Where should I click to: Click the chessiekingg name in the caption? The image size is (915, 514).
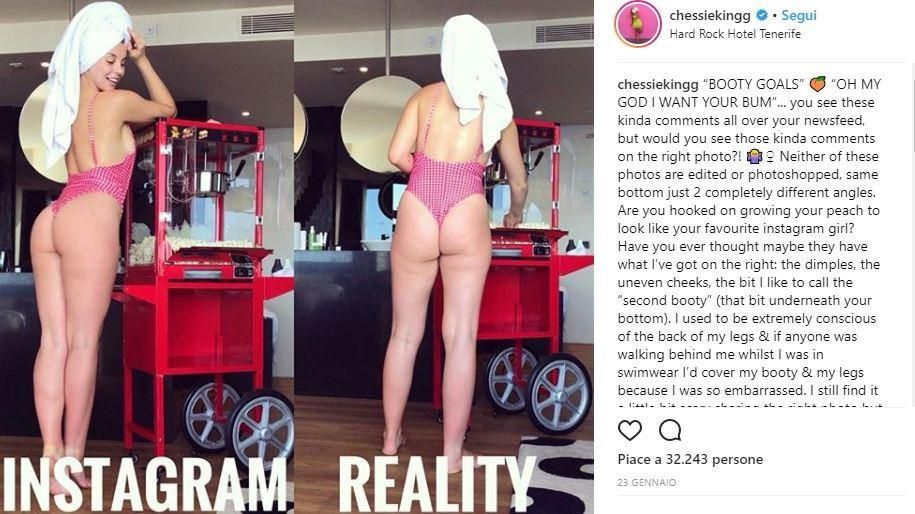point(658,85)
